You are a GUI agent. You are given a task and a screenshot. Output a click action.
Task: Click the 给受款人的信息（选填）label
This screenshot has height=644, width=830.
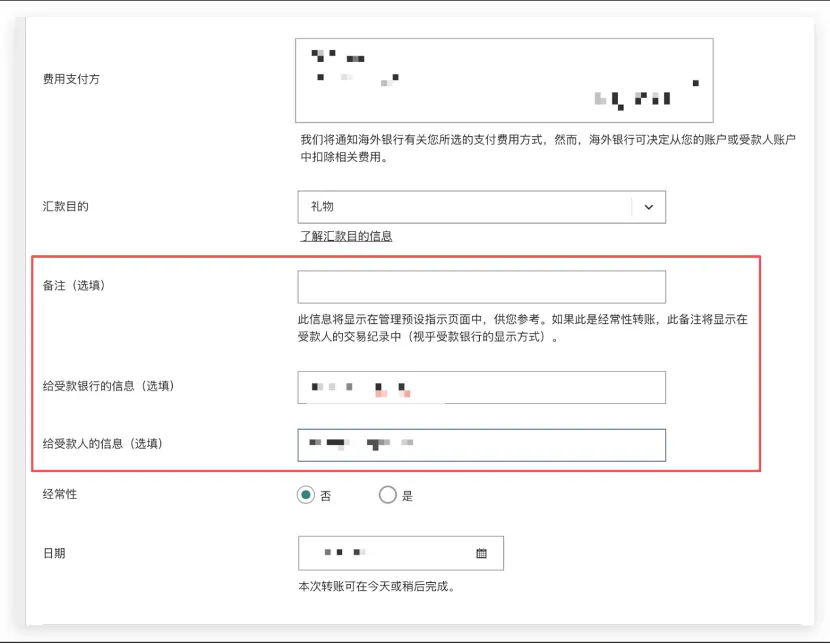coord(103,444)
